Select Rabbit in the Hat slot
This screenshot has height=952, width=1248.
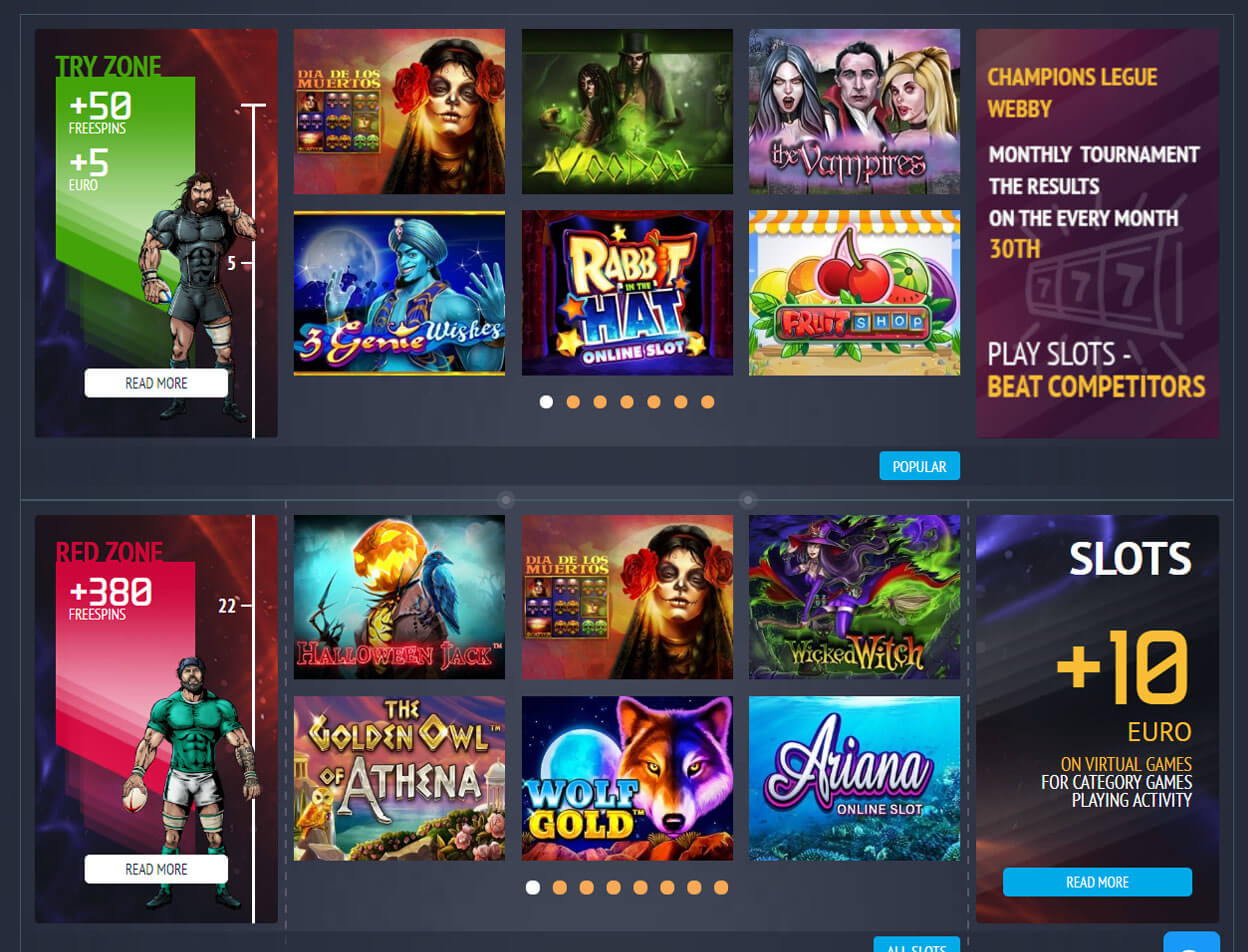(x=627, y=293)
